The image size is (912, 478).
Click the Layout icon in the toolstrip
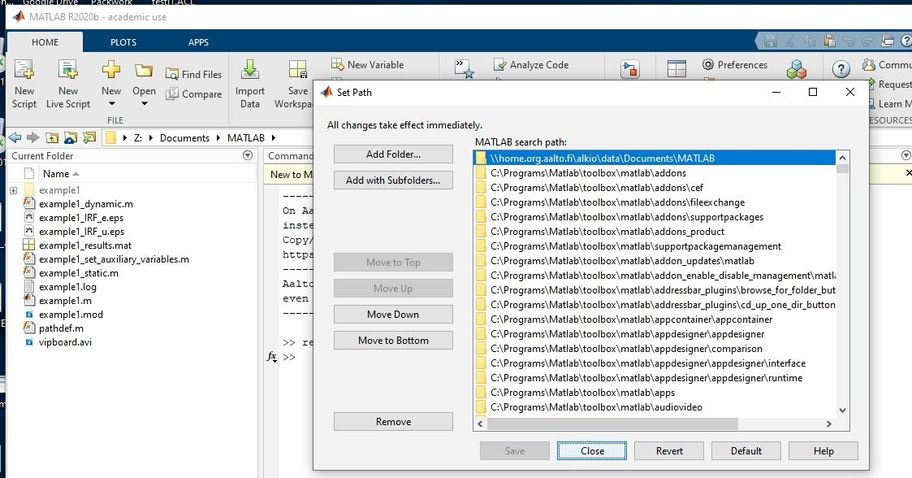[x=677, y=69]
